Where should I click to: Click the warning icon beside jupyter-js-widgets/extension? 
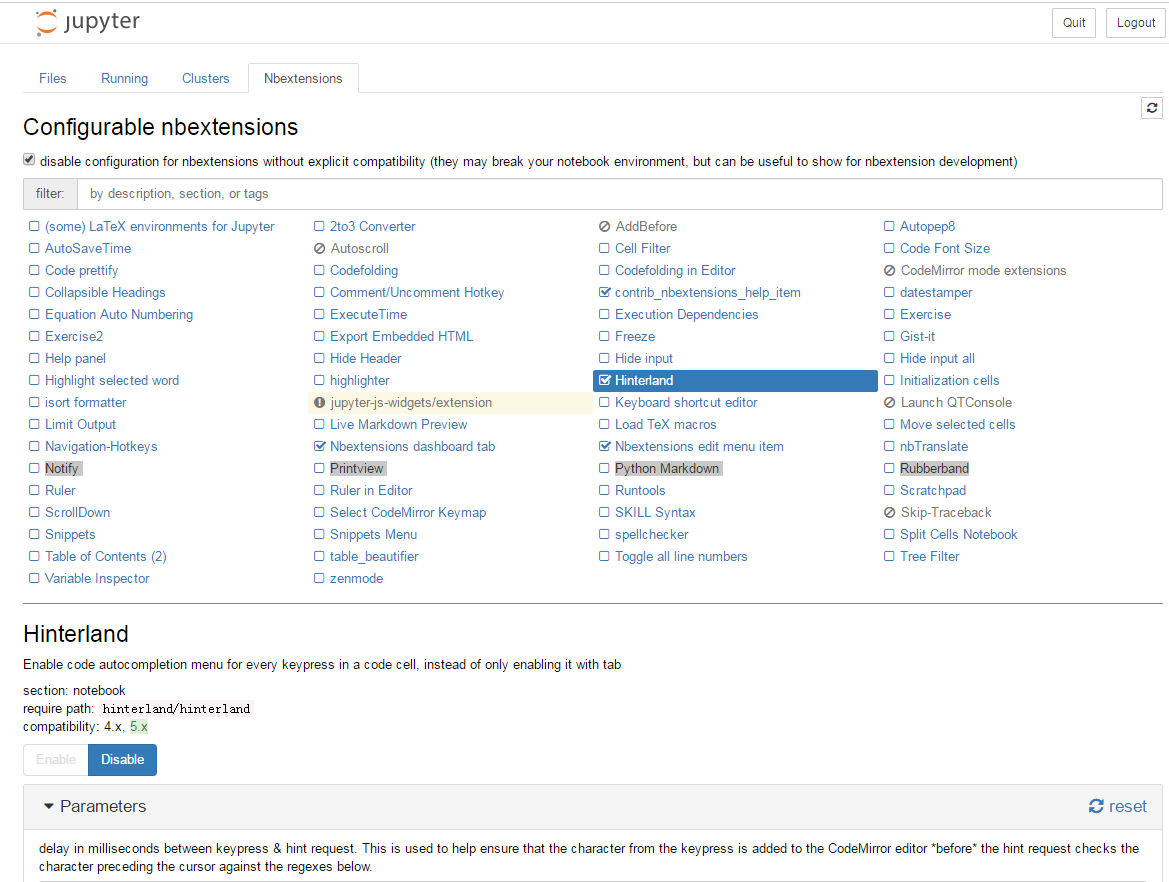320,403
